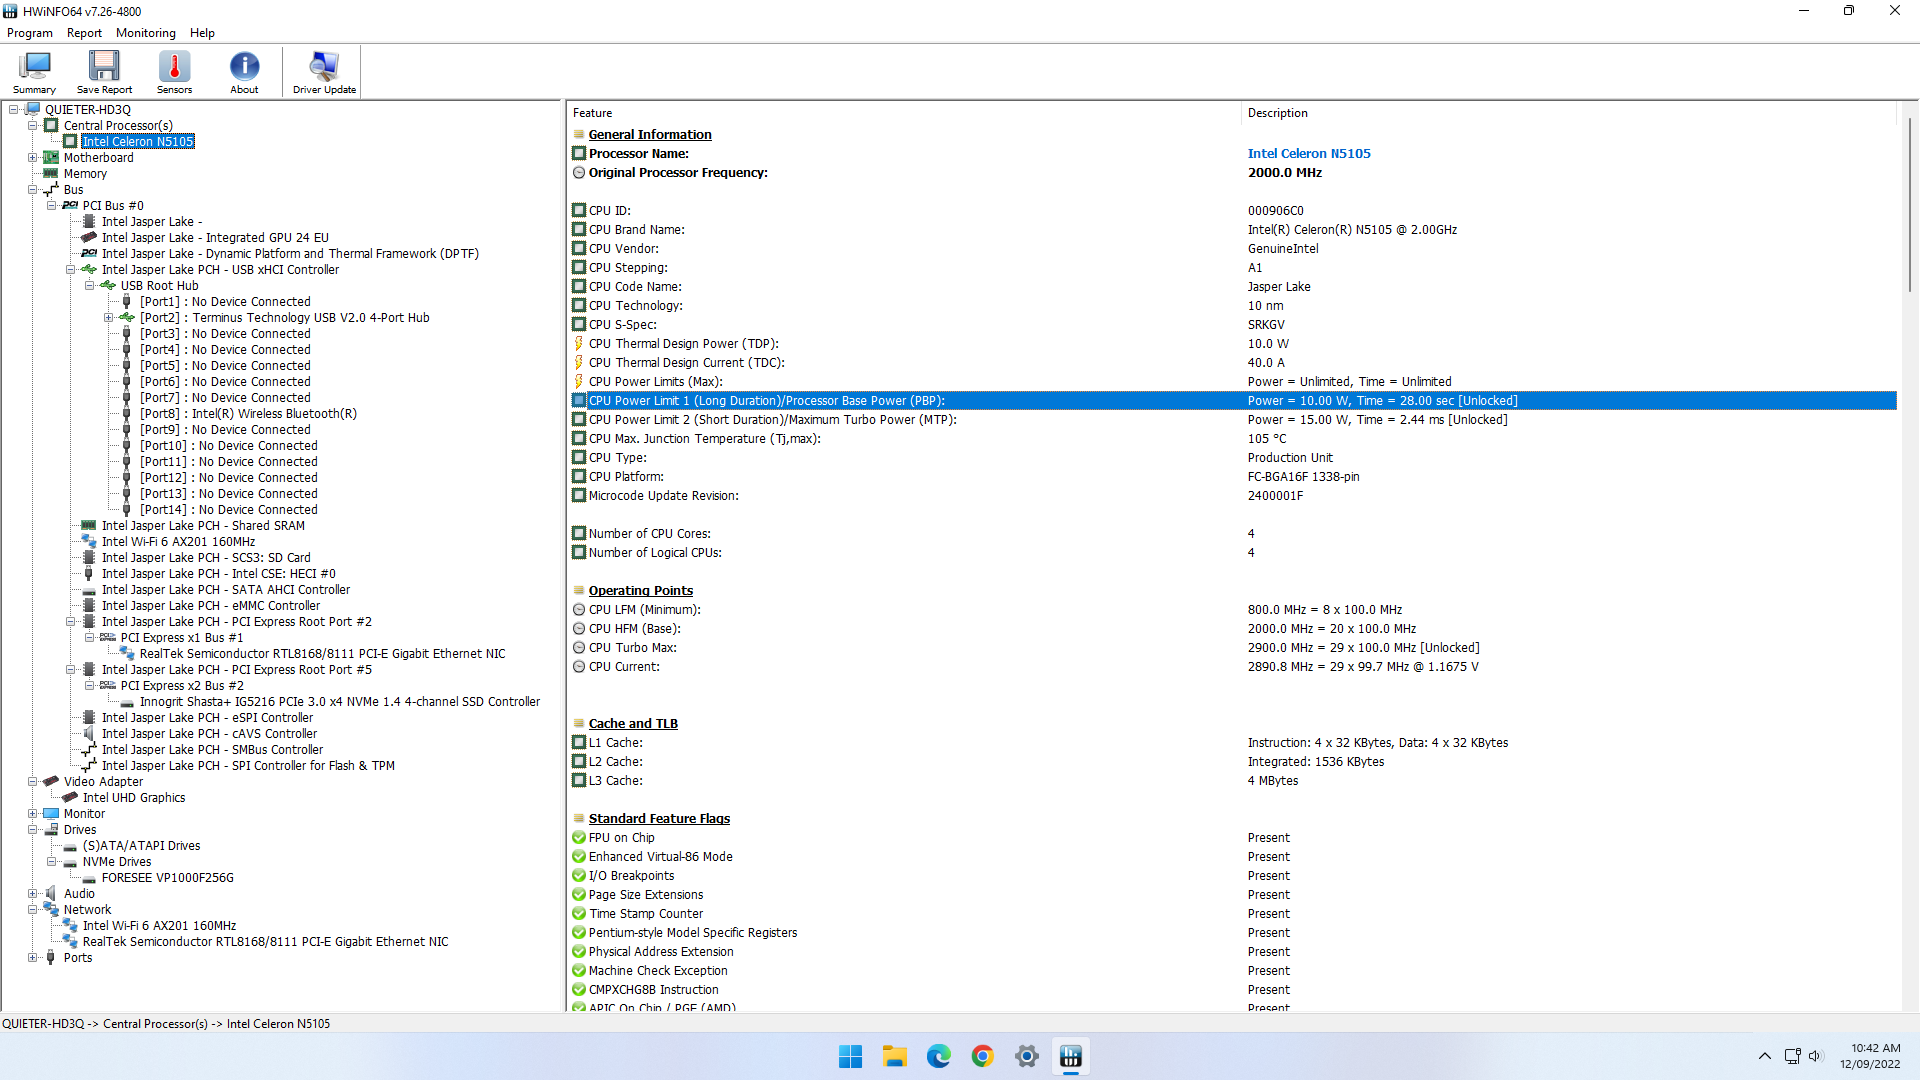Image resolution: width=1920 pixels, height=1080 pixels.
Task: Select the CPU Stepping row
Action: 1232,268
